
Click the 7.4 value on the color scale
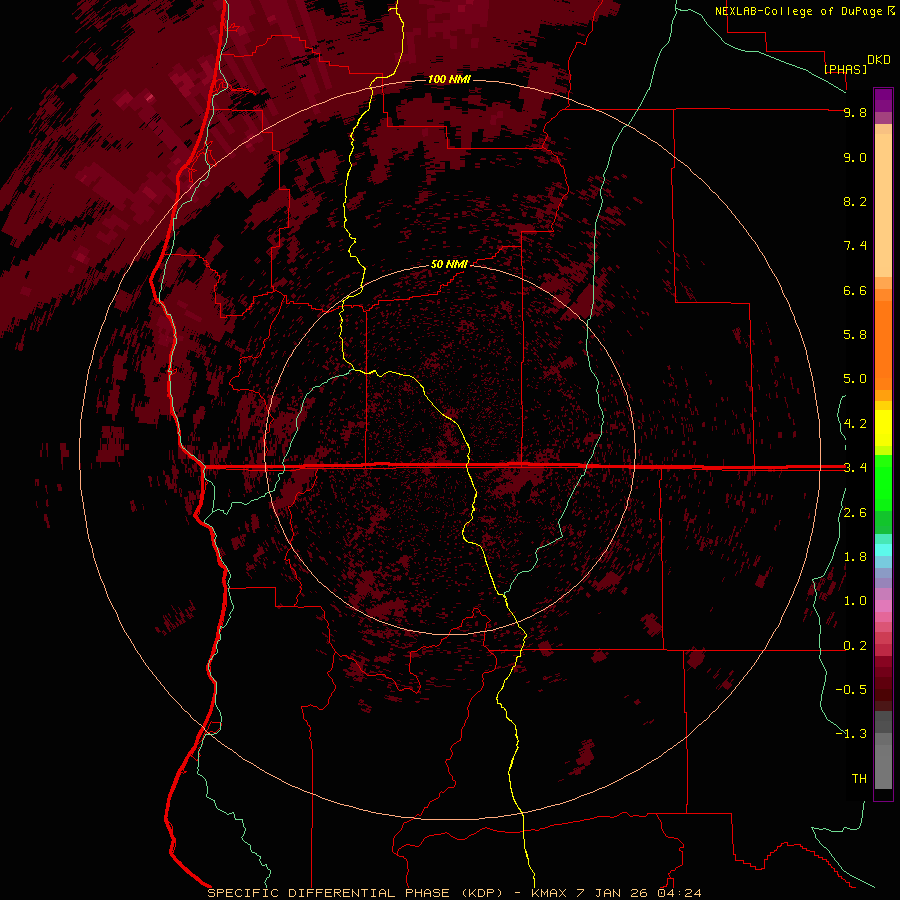pyautogui.click(x=855, y=246)
